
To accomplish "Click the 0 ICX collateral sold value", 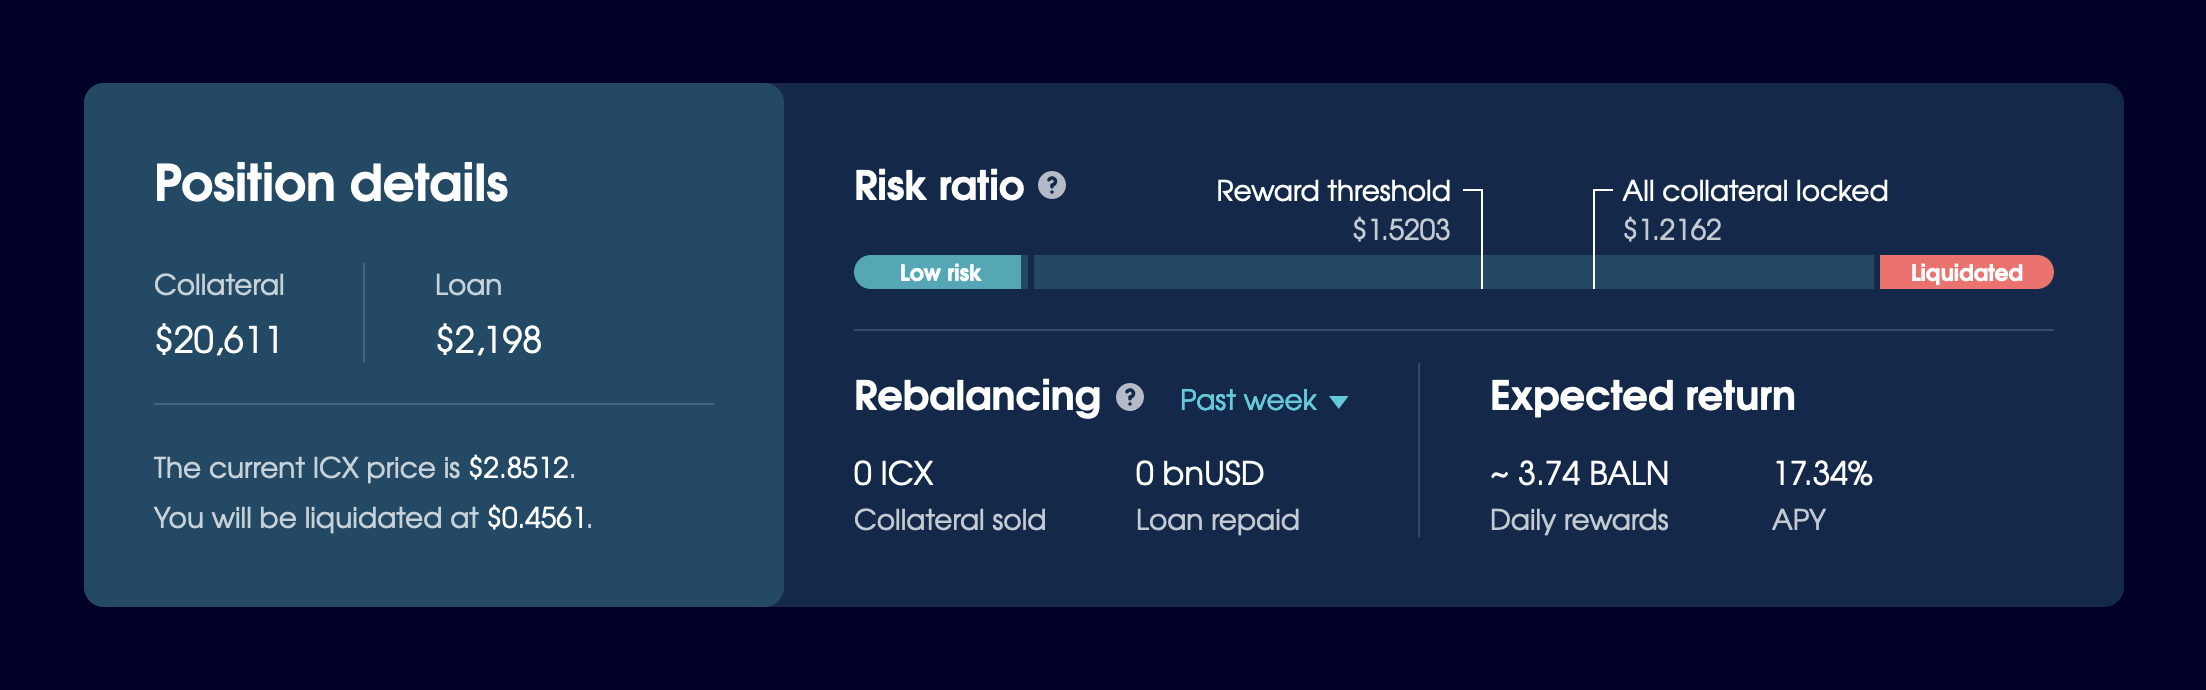I will pos(893,473).
